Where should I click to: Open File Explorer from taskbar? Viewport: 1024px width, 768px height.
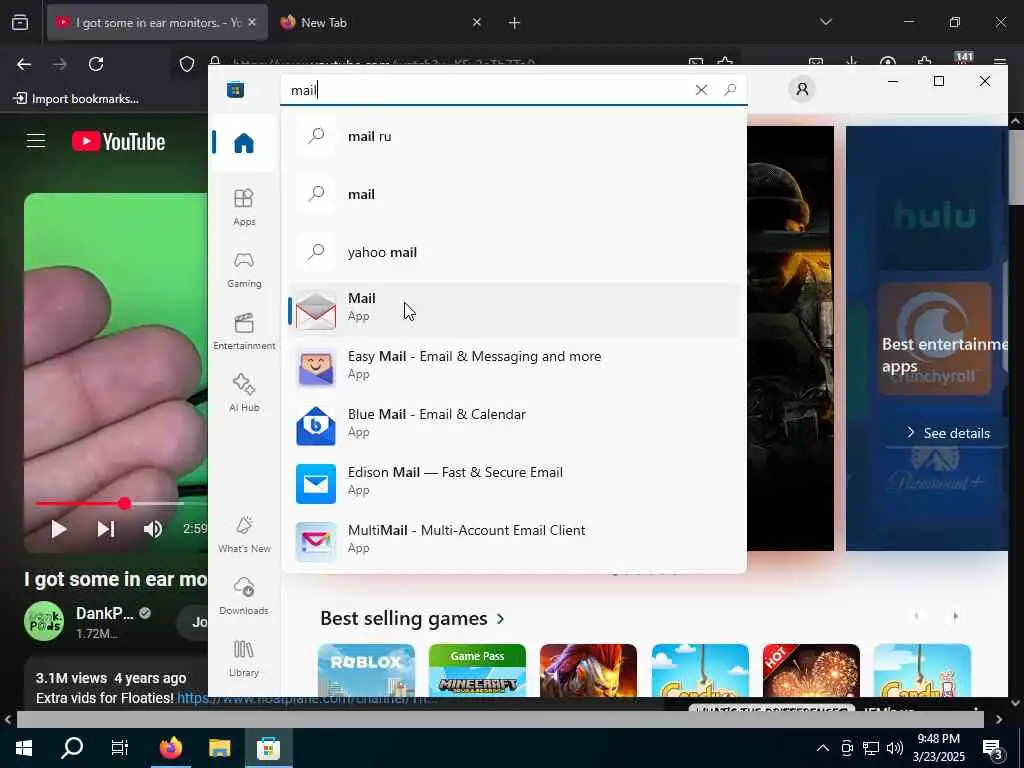[x=219, y=748]
